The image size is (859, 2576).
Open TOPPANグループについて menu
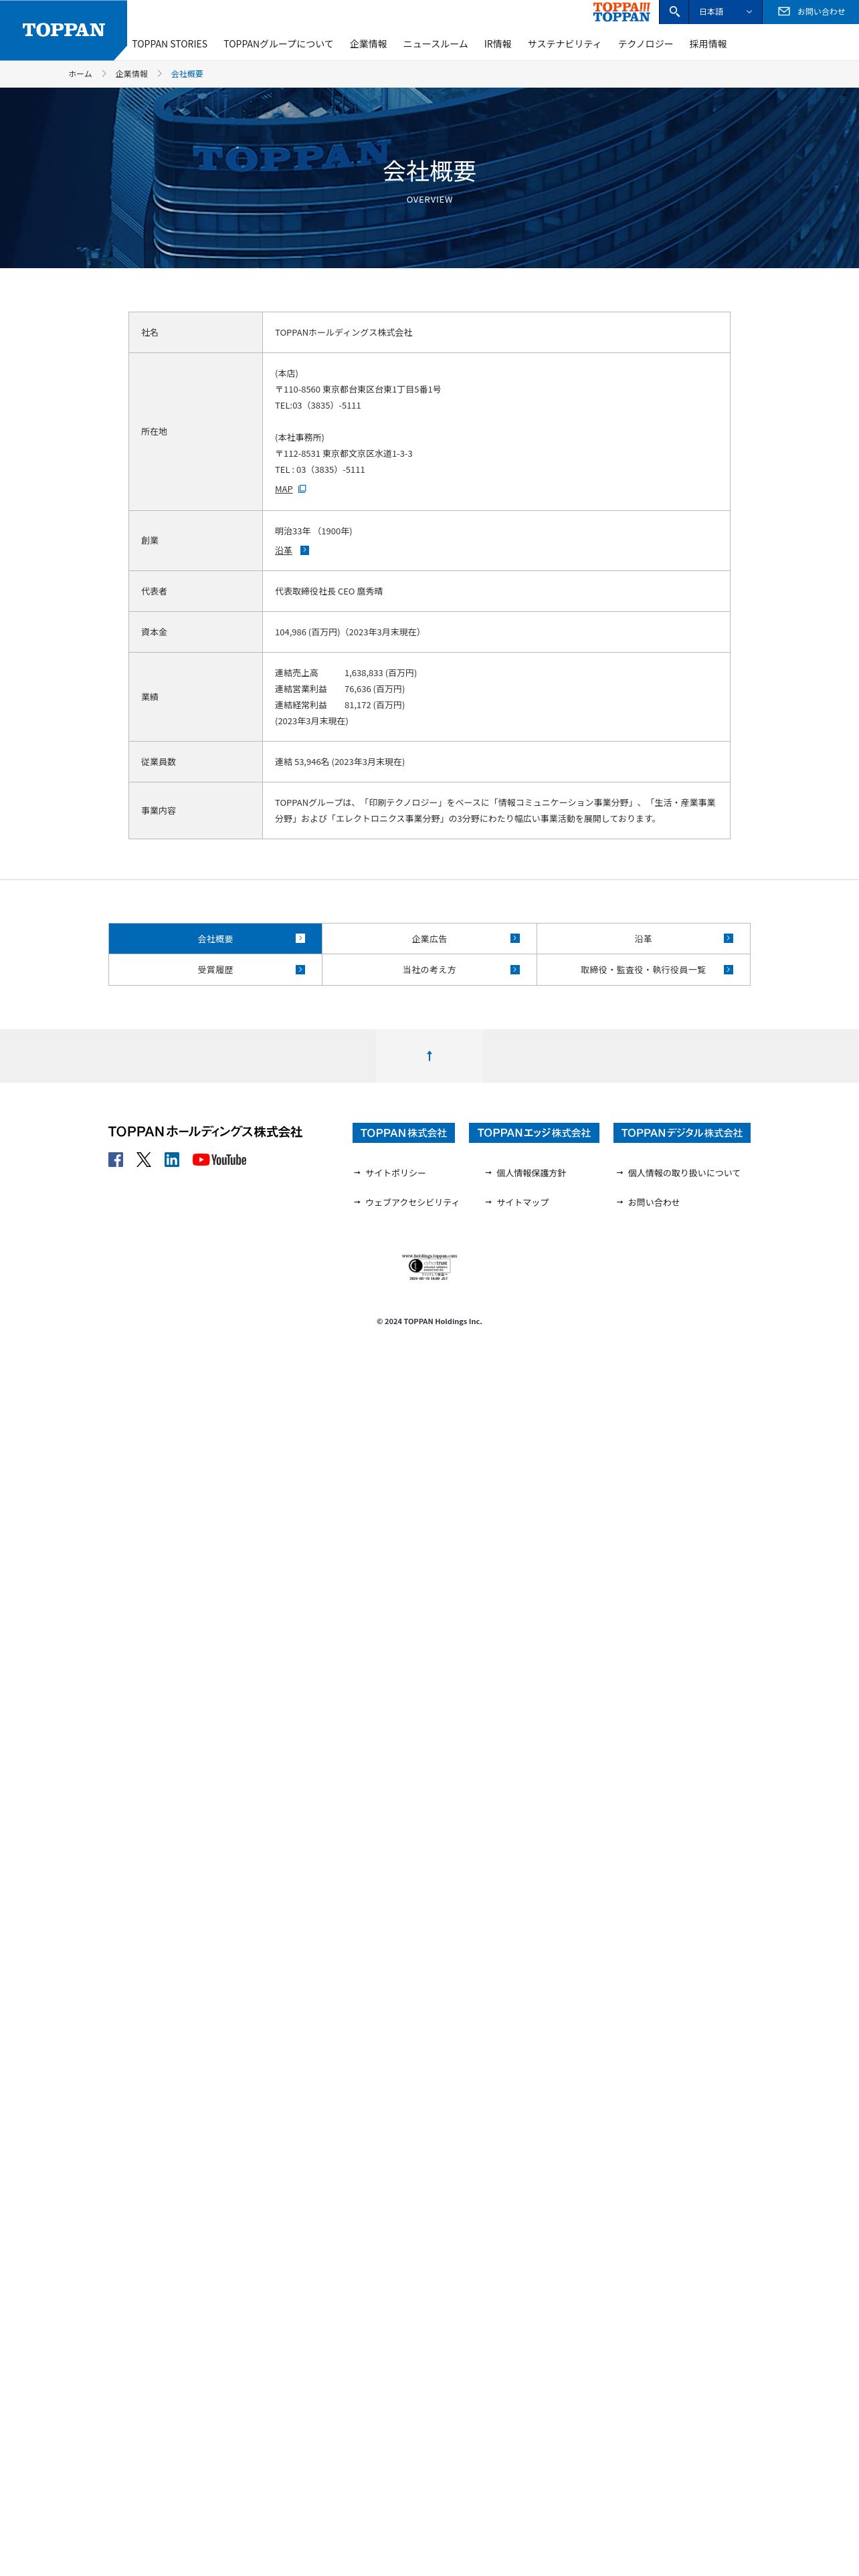click(x=278, y=44)
